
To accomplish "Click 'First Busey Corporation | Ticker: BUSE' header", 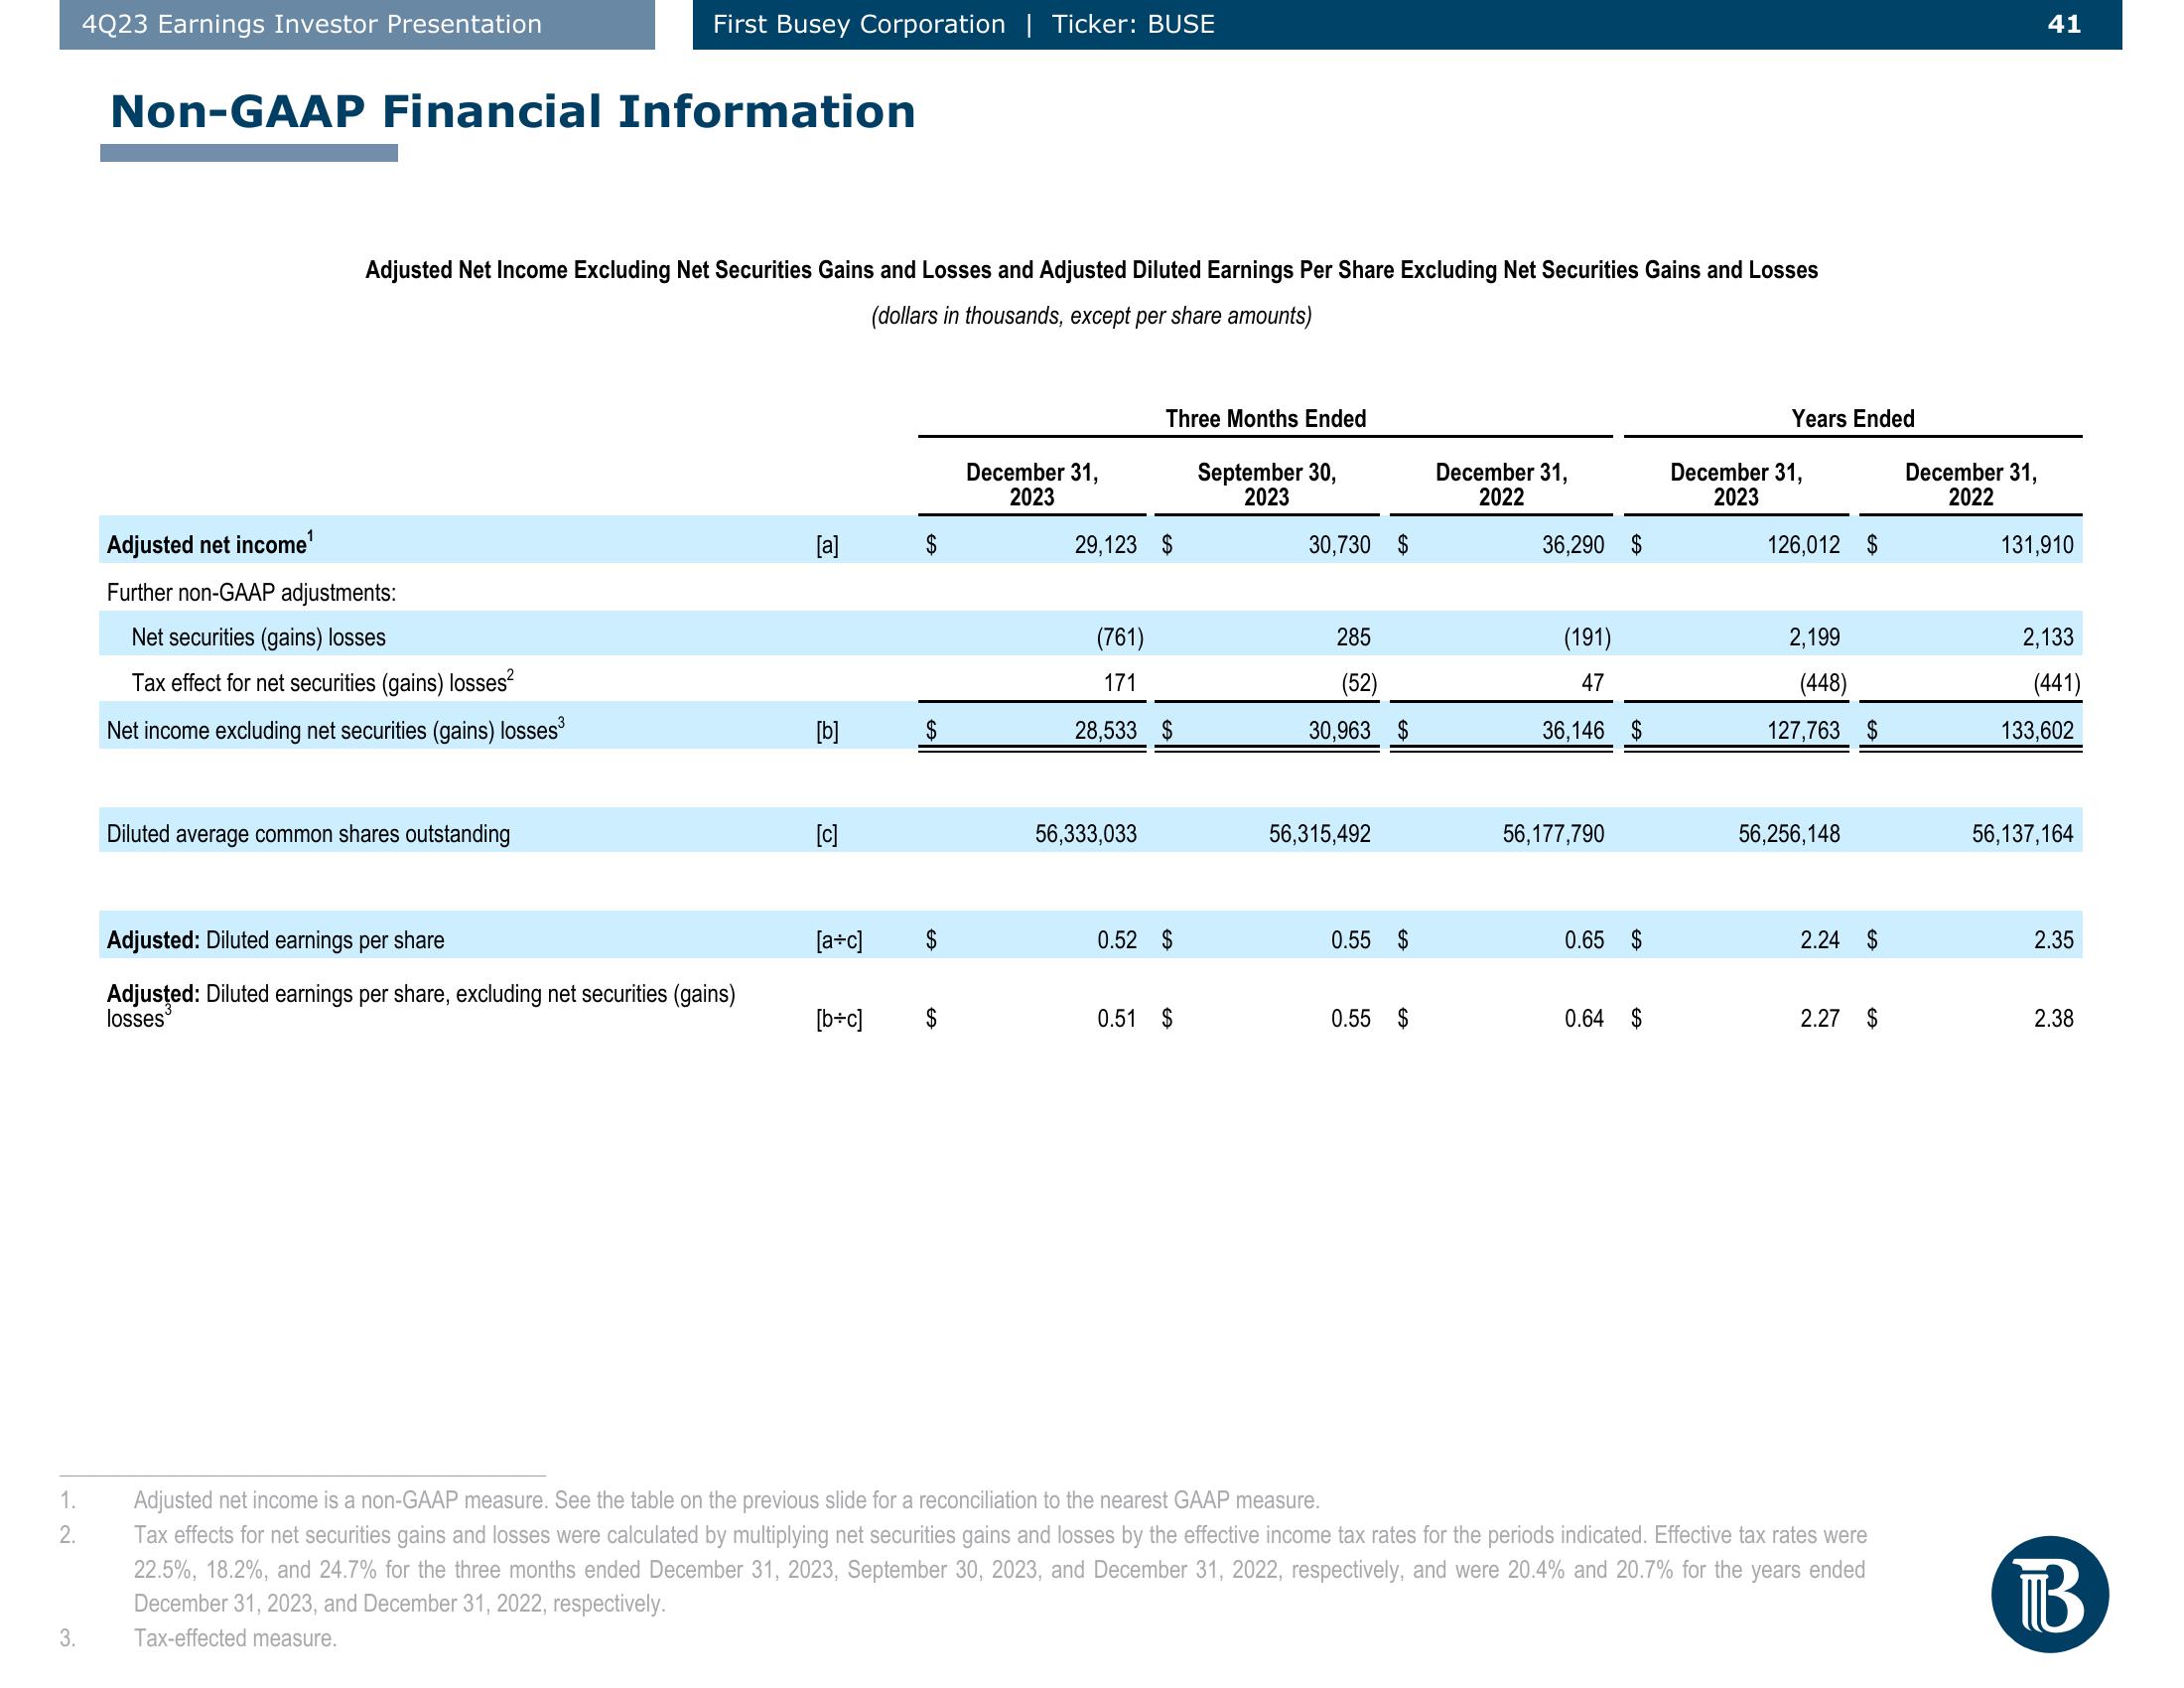I will pyautogui.click(x=964, y=24).
